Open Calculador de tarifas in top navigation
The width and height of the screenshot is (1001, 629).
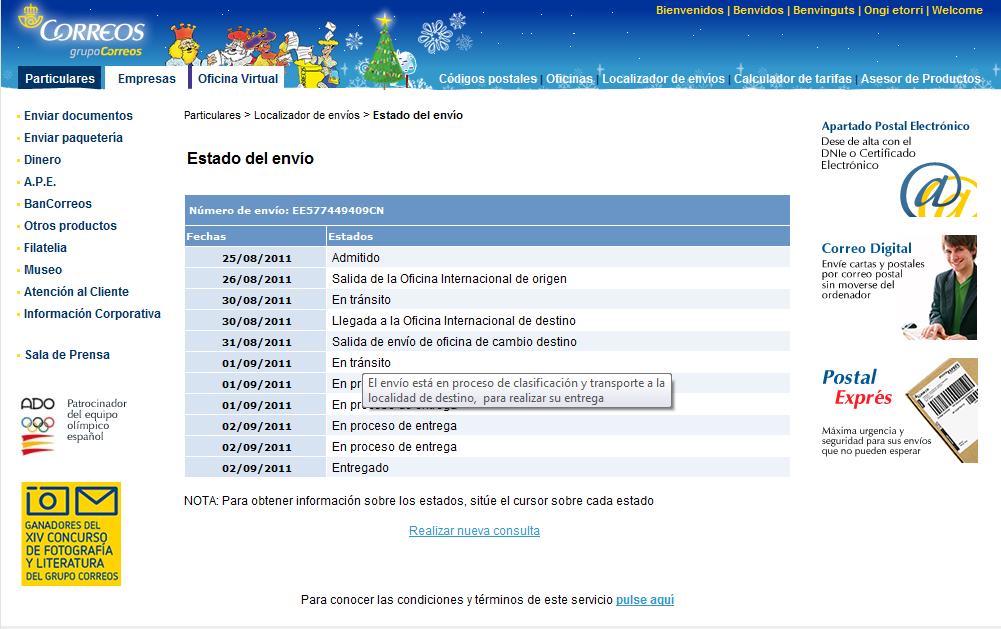coord(792,79)
